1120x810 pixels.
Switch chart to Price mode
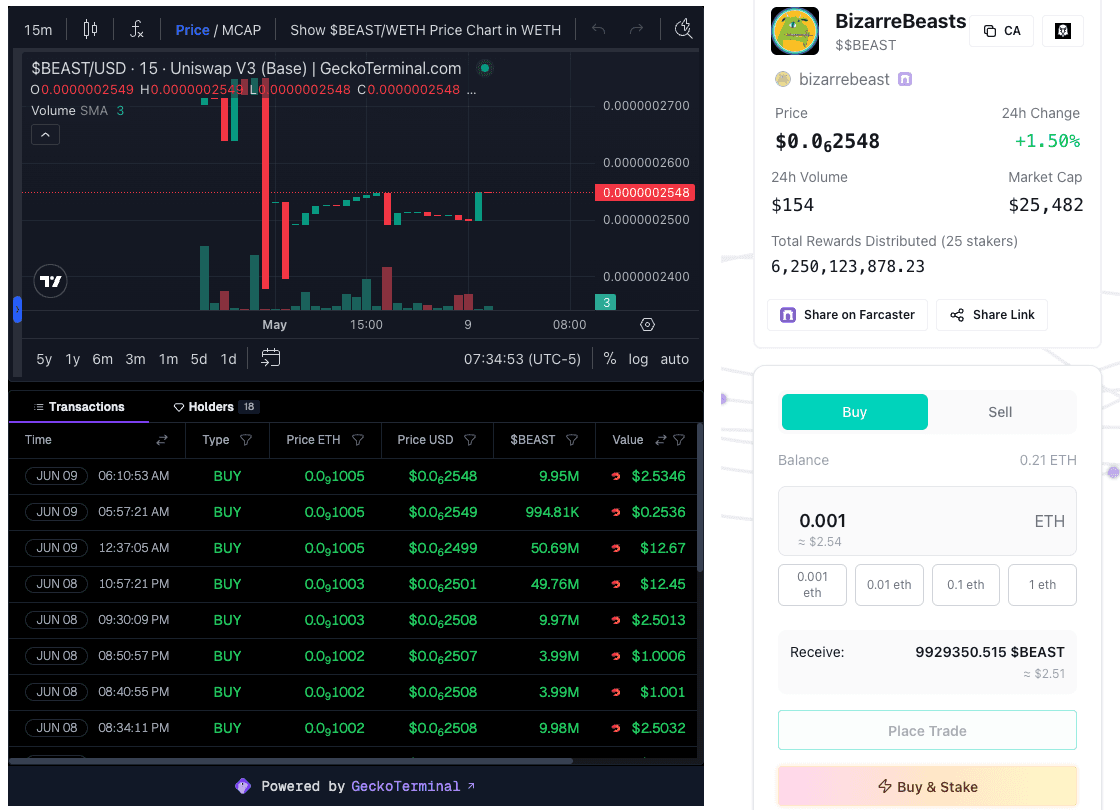coord(192,30)
